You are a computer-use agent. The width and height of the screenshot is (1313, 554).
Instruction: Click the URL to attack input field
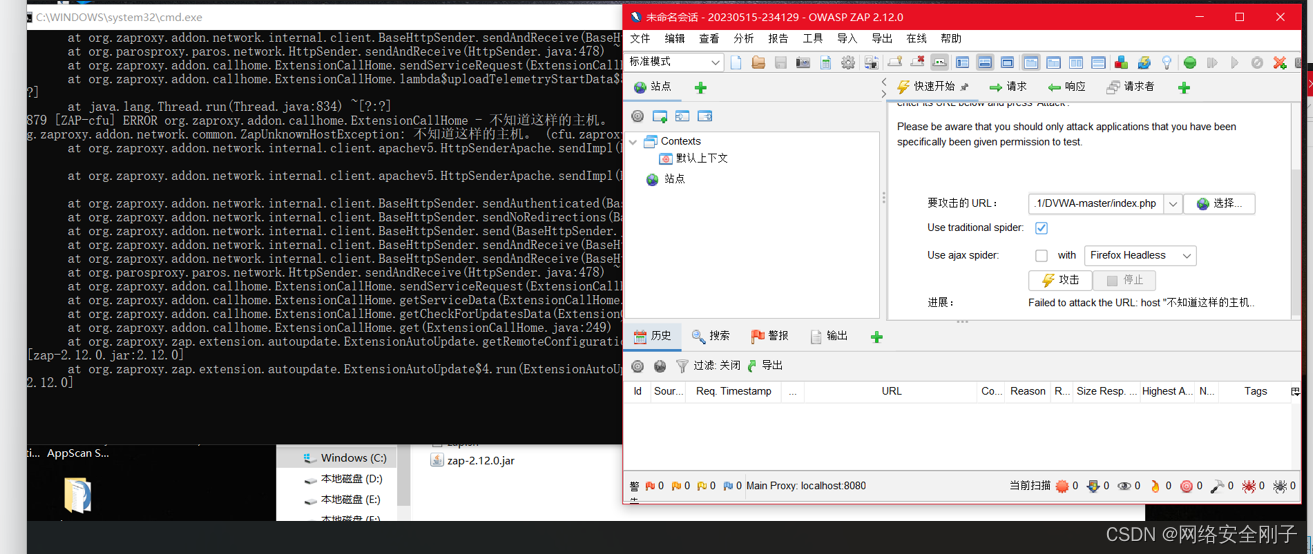1096,203
